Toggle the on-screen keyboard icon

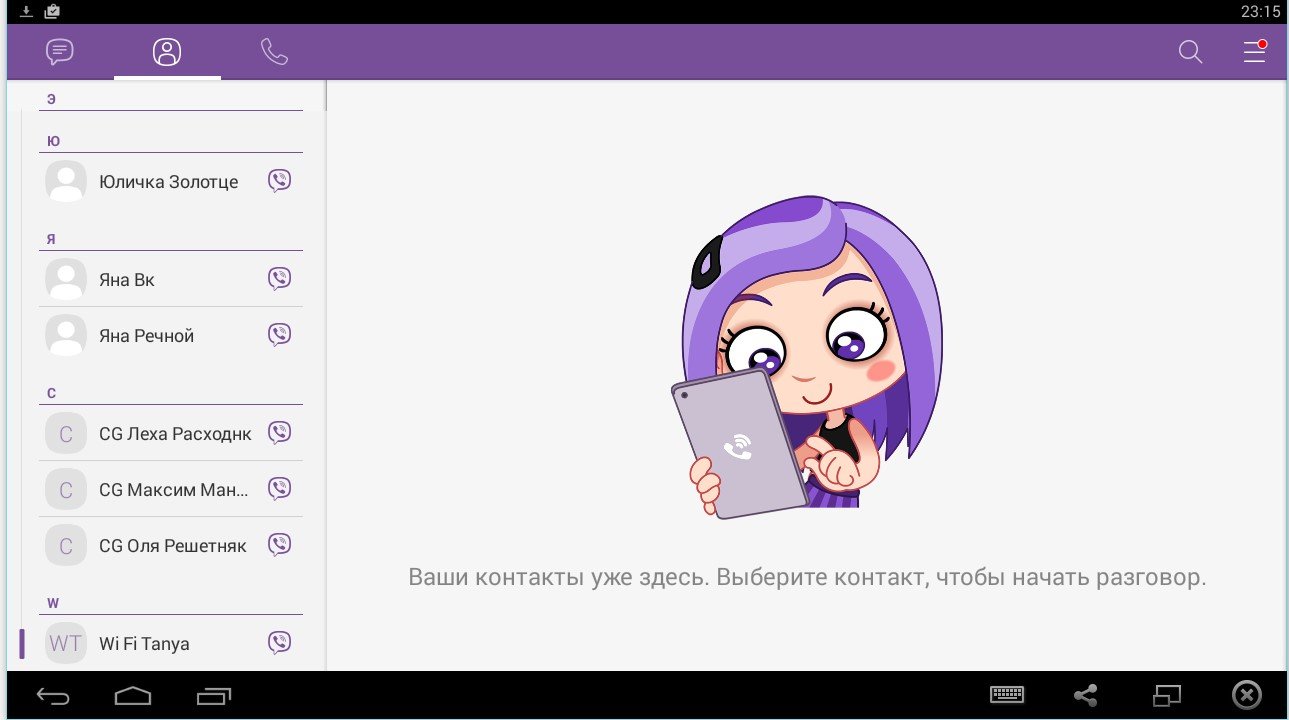(x=1007, y=695)
